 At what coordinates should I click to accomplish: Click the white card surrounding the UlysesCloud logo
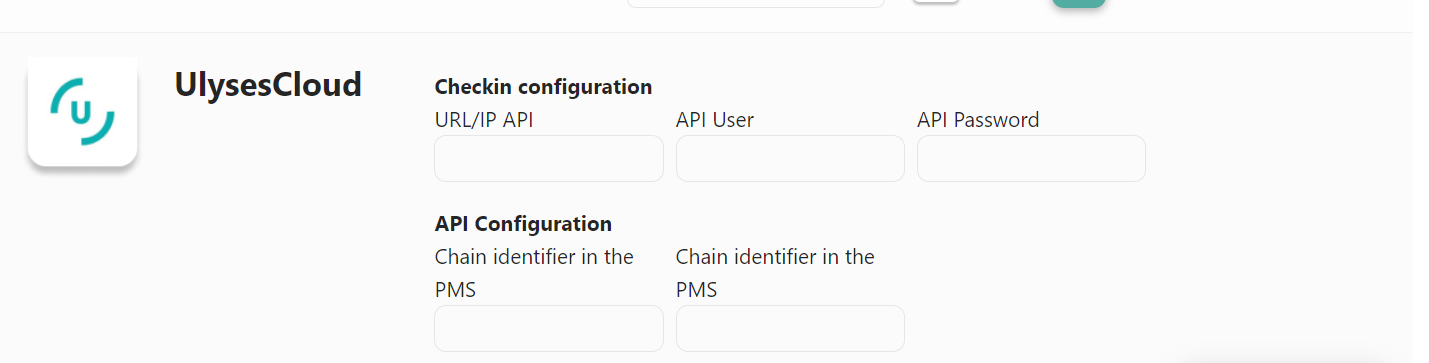pyautogui.click(x=82, y=111)
